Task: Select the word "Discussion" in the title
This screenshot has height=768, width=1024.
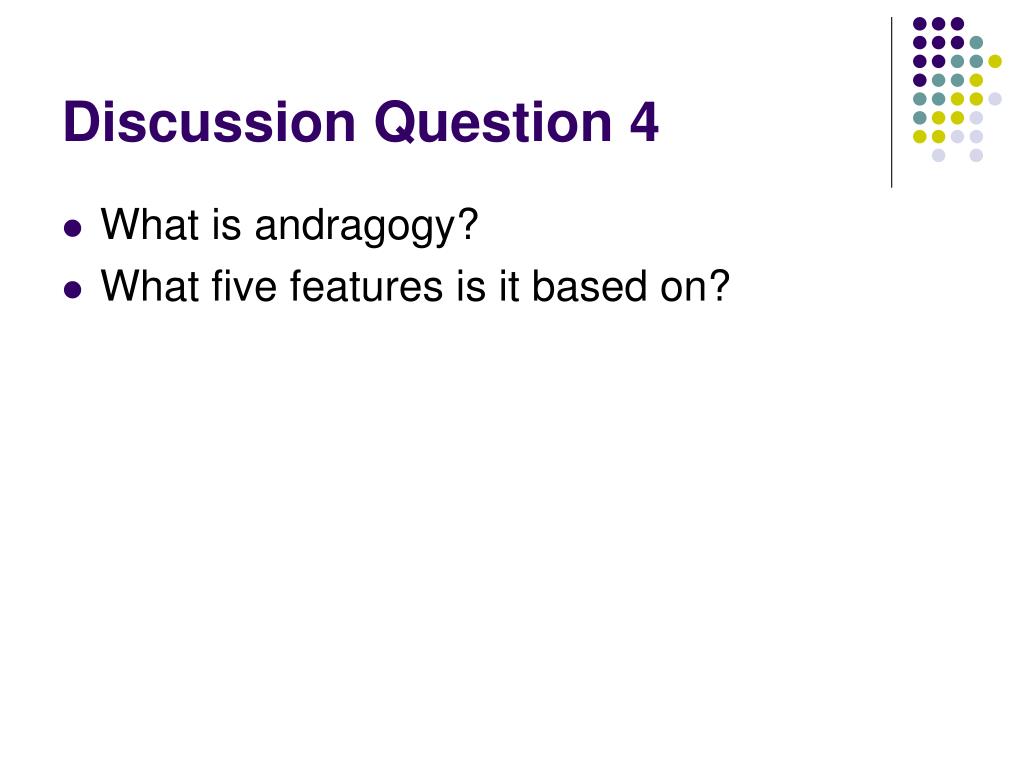Action: (x=210, y=121)
